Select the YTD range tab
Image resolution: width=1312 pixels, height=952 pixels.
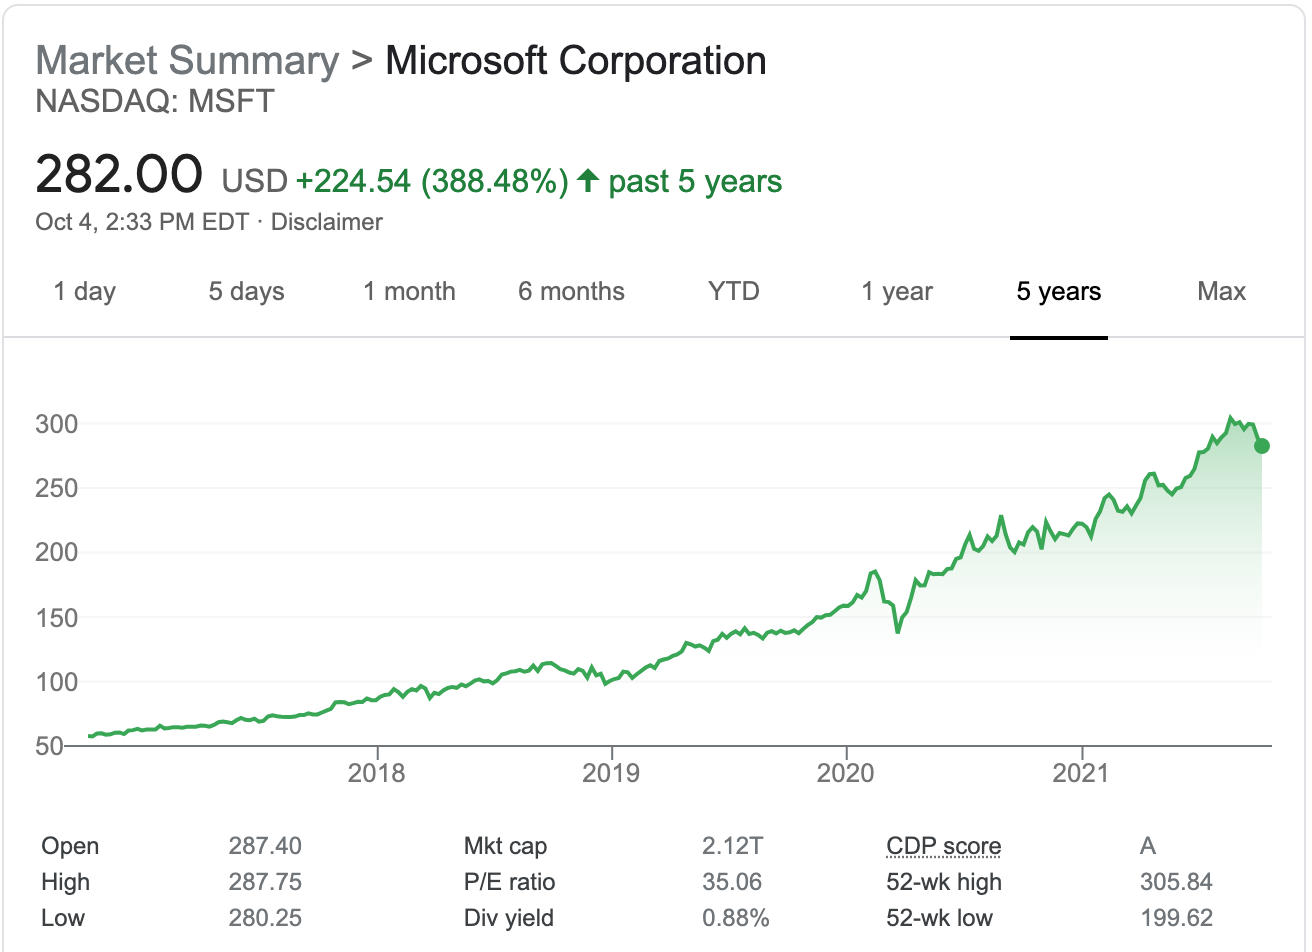coord(734,292)
